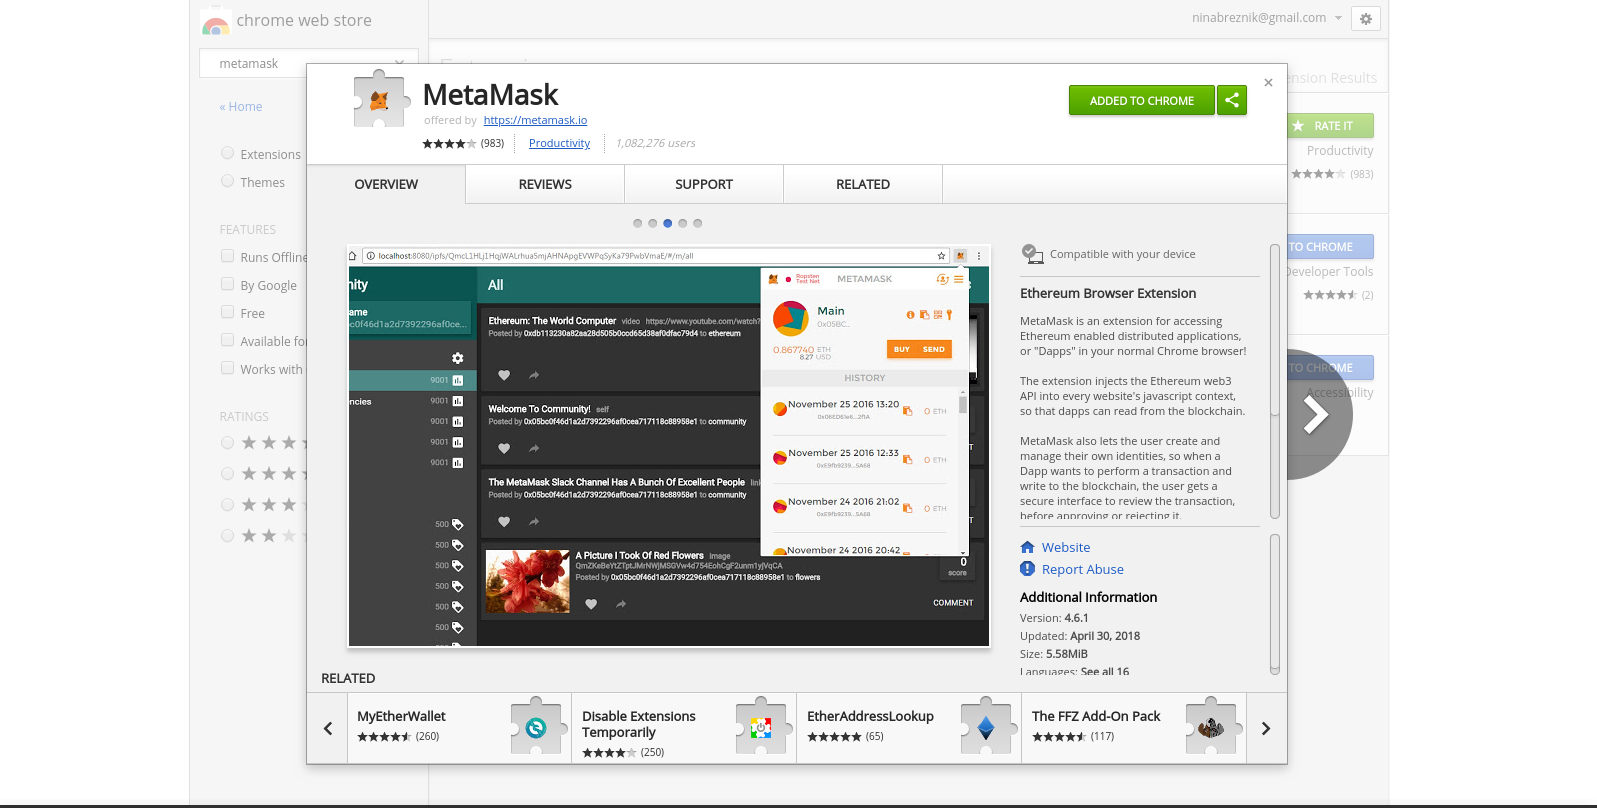Open the EtherAddressLookup related card title
The width and height of the screenshot is (1597, 808).
tap(870, 716)
